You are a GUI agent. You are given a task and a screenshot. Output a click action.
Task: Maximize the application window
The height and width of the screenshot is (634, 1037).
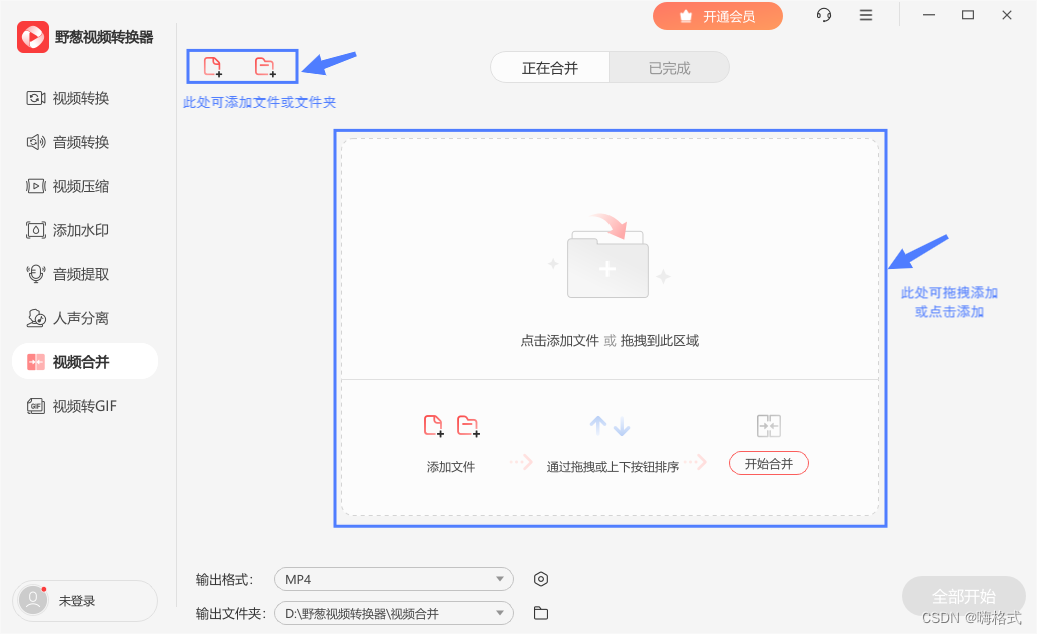click(968, 15)
